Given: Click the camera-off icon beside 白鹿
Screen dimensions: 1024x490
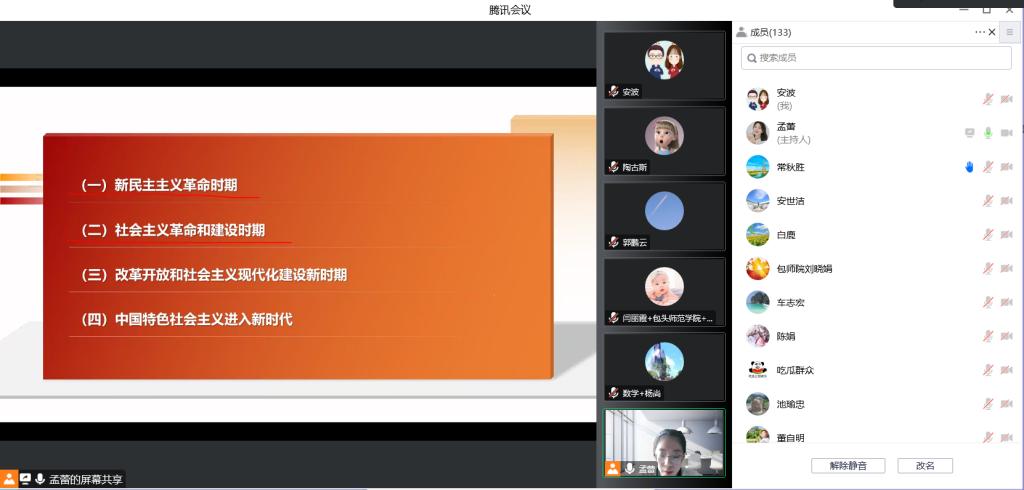Looking at the screenshot, I should [1006, 235].
